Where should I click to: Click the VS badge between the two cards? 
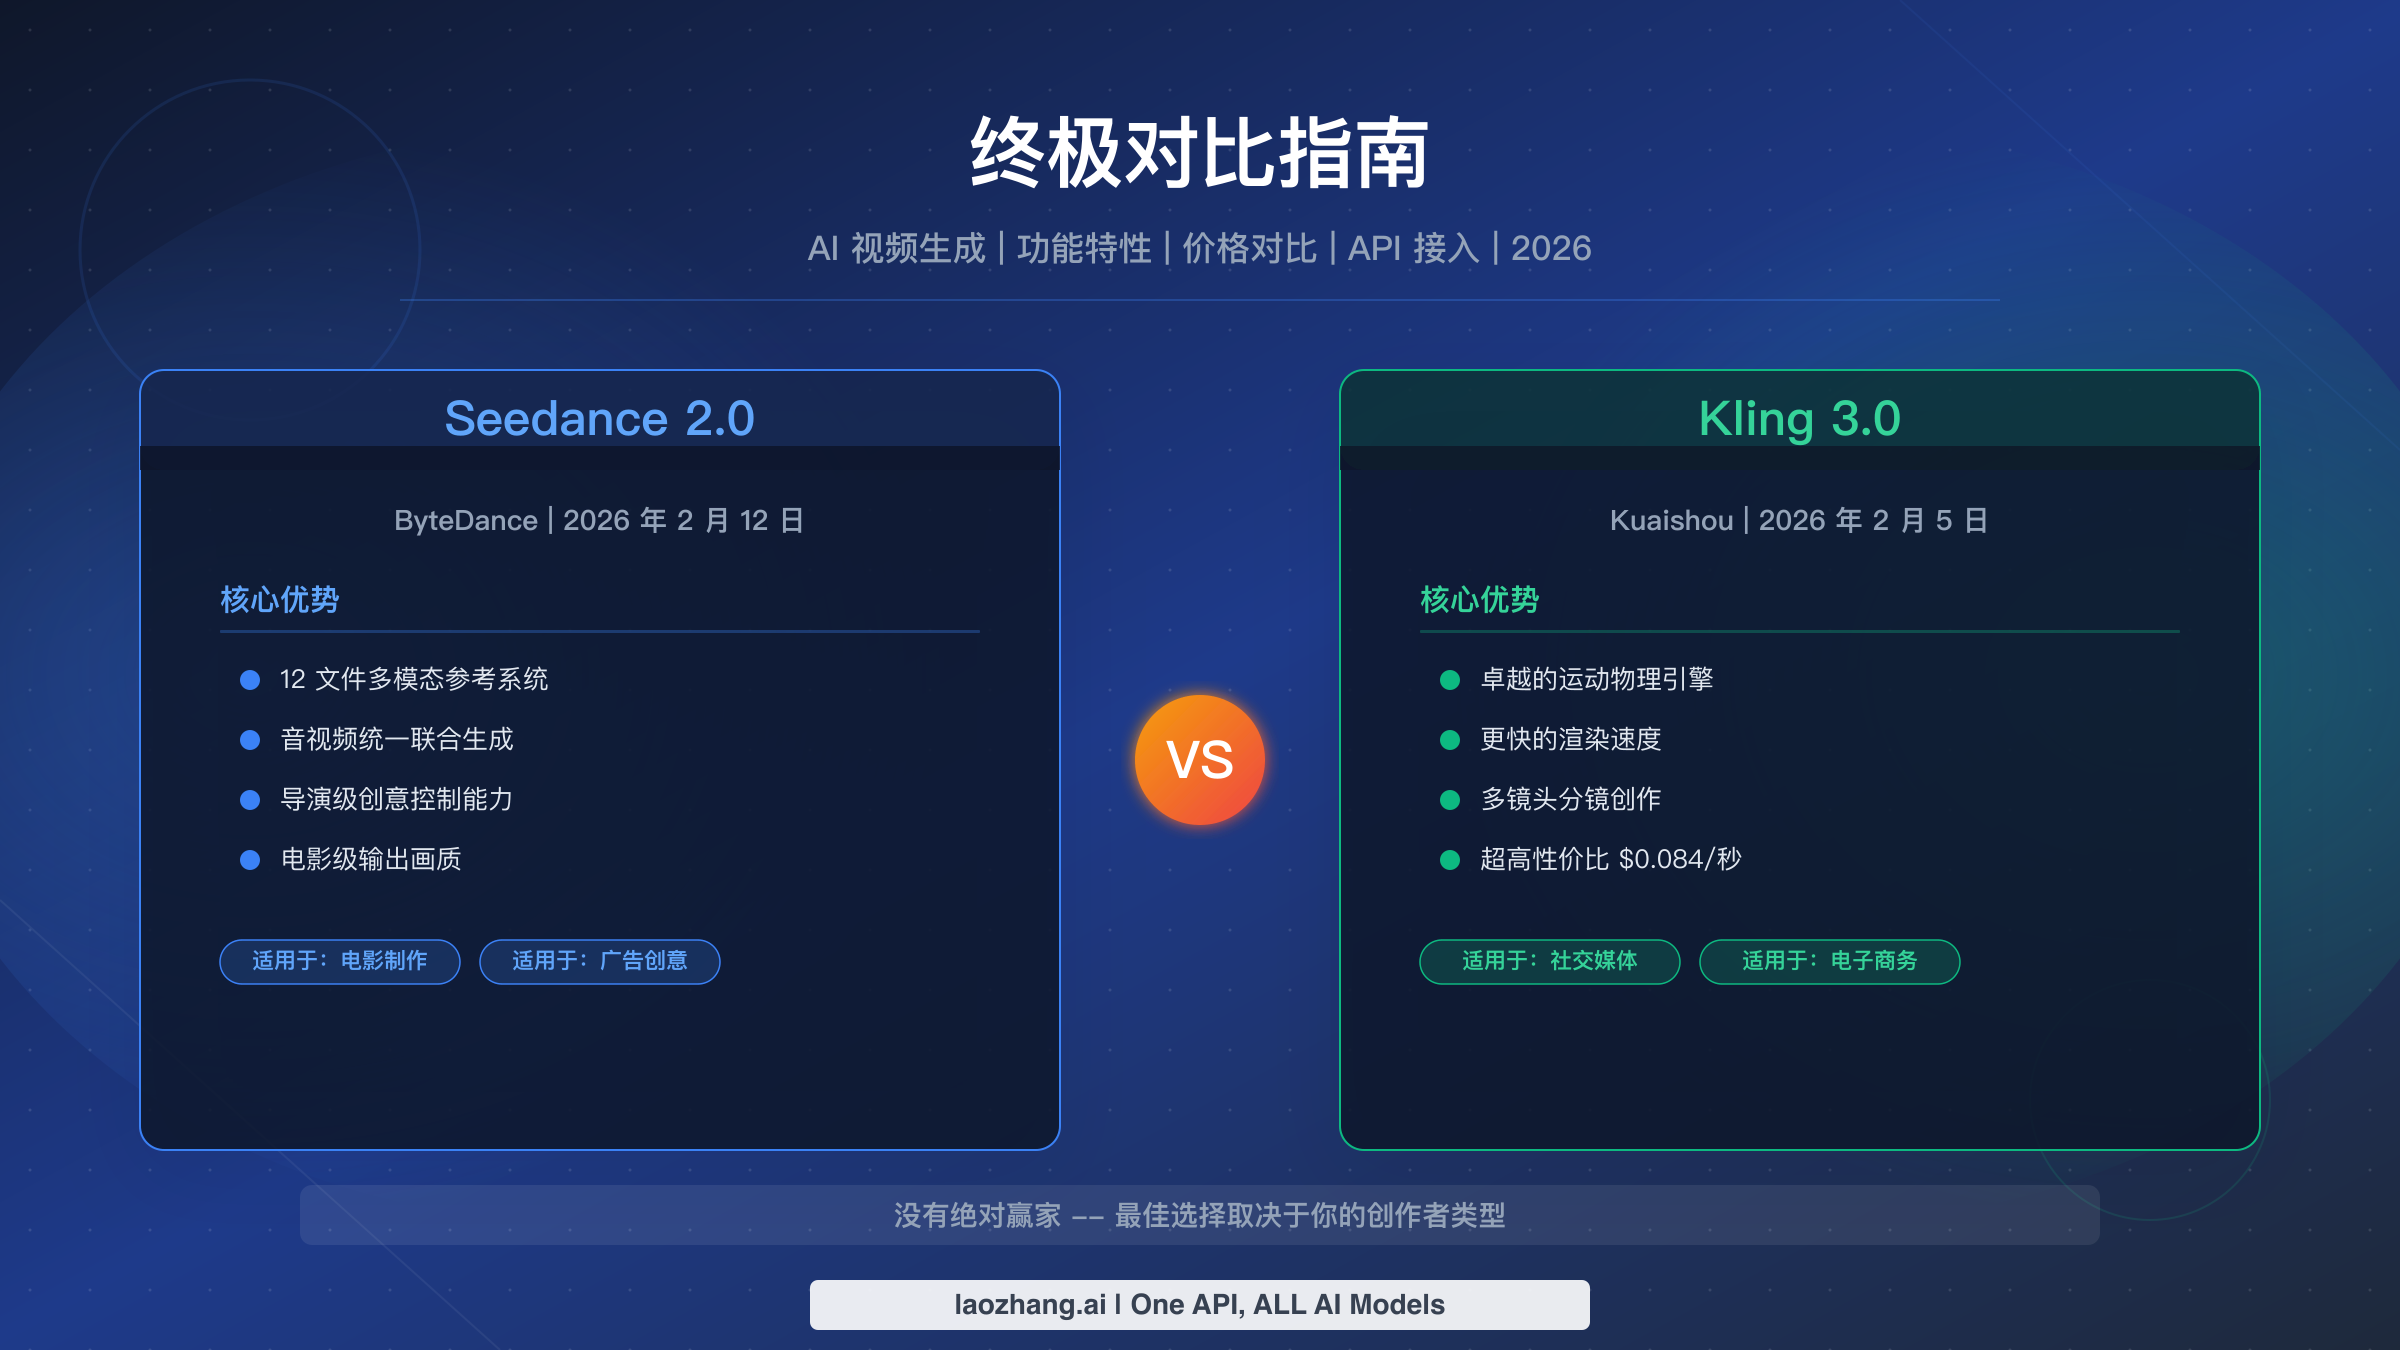click(x=1201, y=759)
